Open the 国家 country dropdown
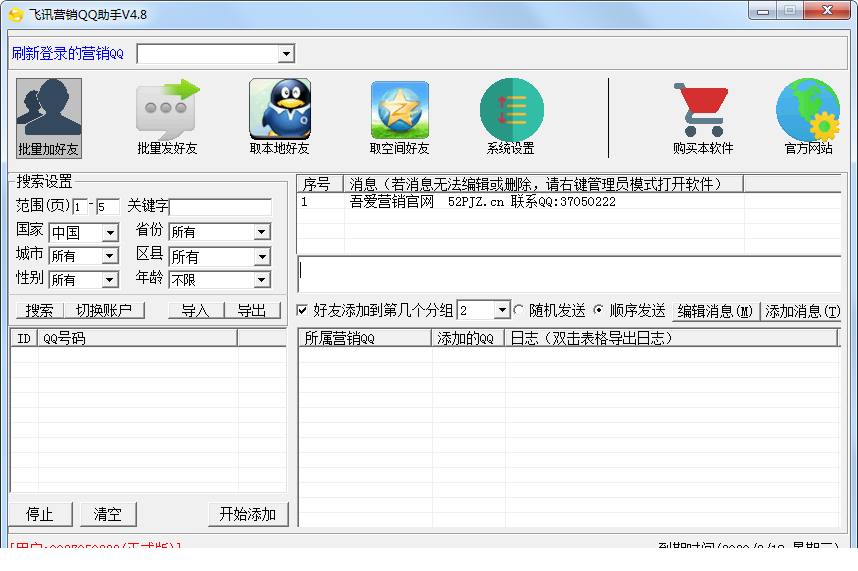The width and height of the screenshot is (858, 571). [x=110, y=233]
